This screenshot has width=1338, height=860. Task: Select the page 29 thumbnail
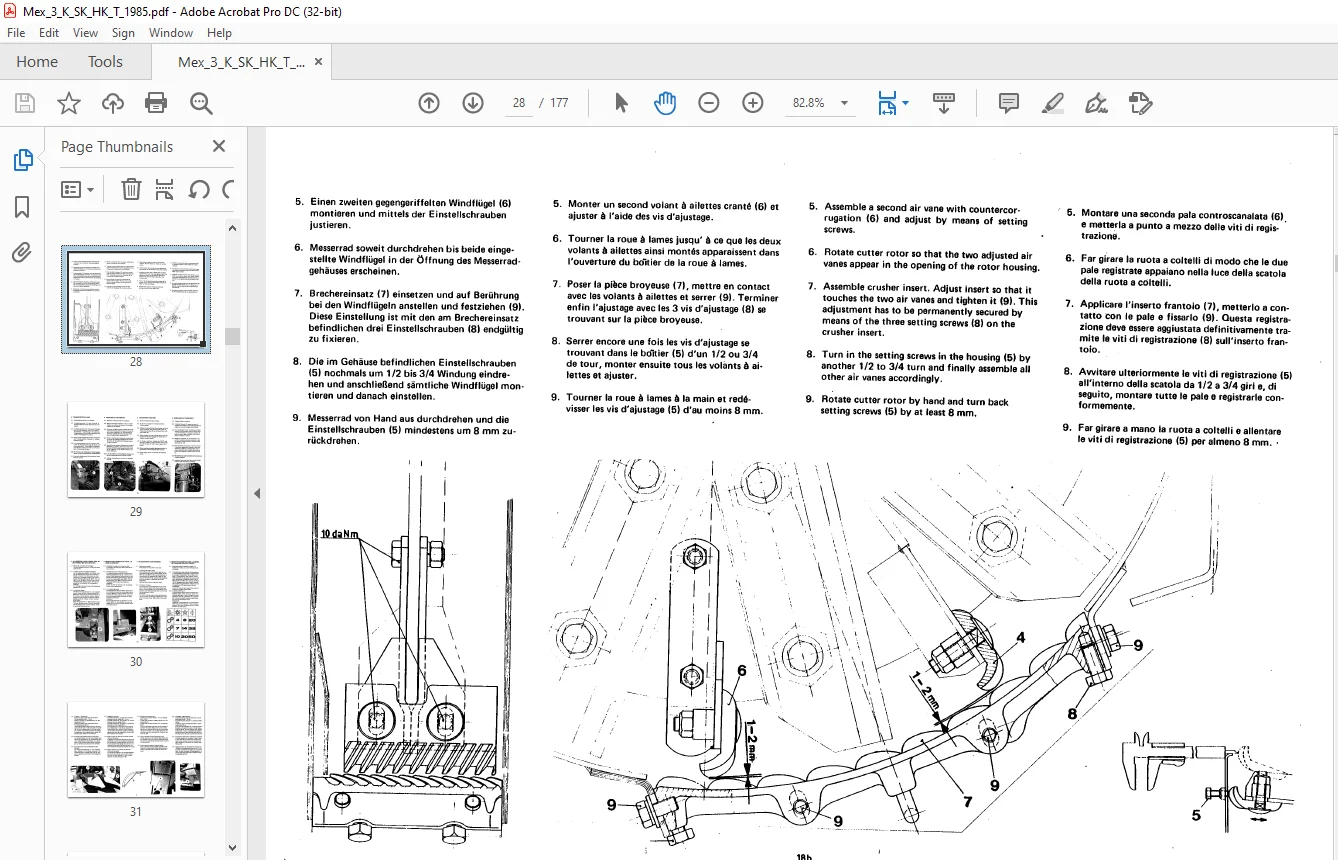point(136,450)
